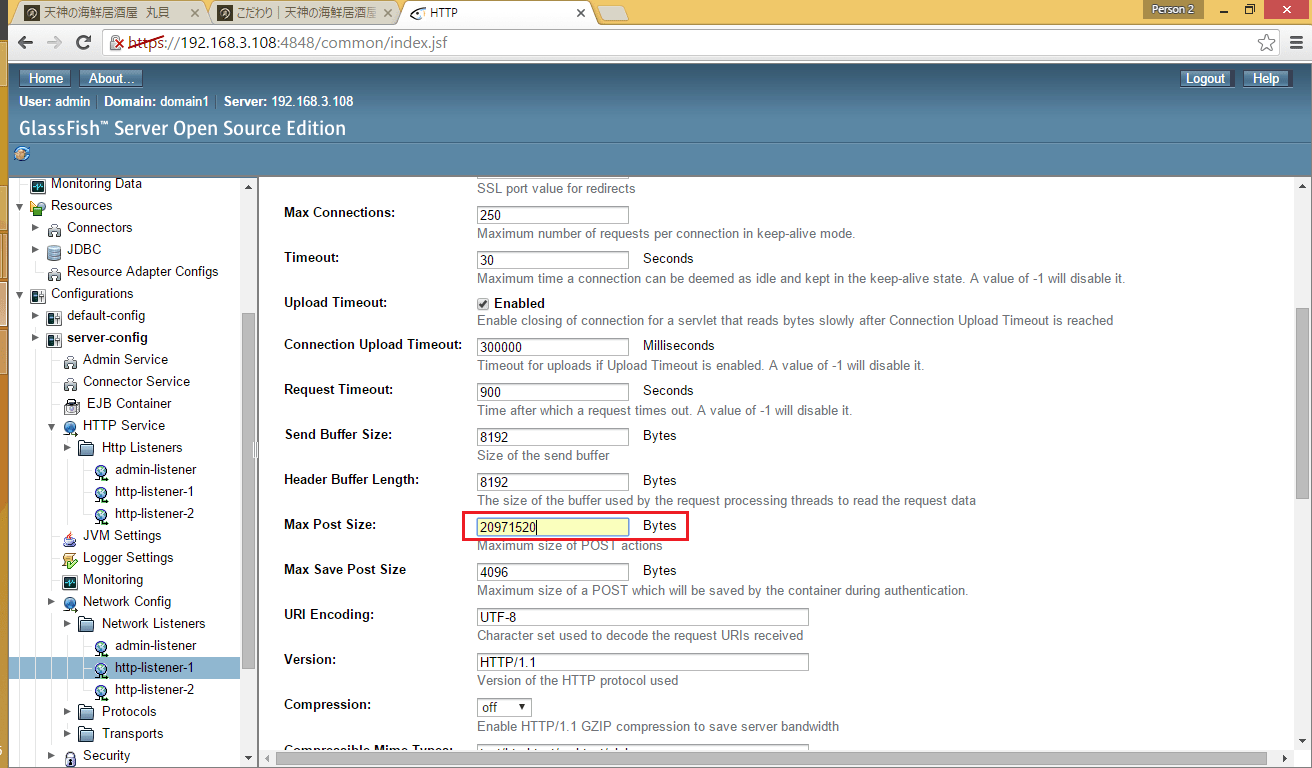The height and width of the screenshot is (768, 1312).
Task: Click the Network Listeners folder icon
Action: click(x=86, y=624)
